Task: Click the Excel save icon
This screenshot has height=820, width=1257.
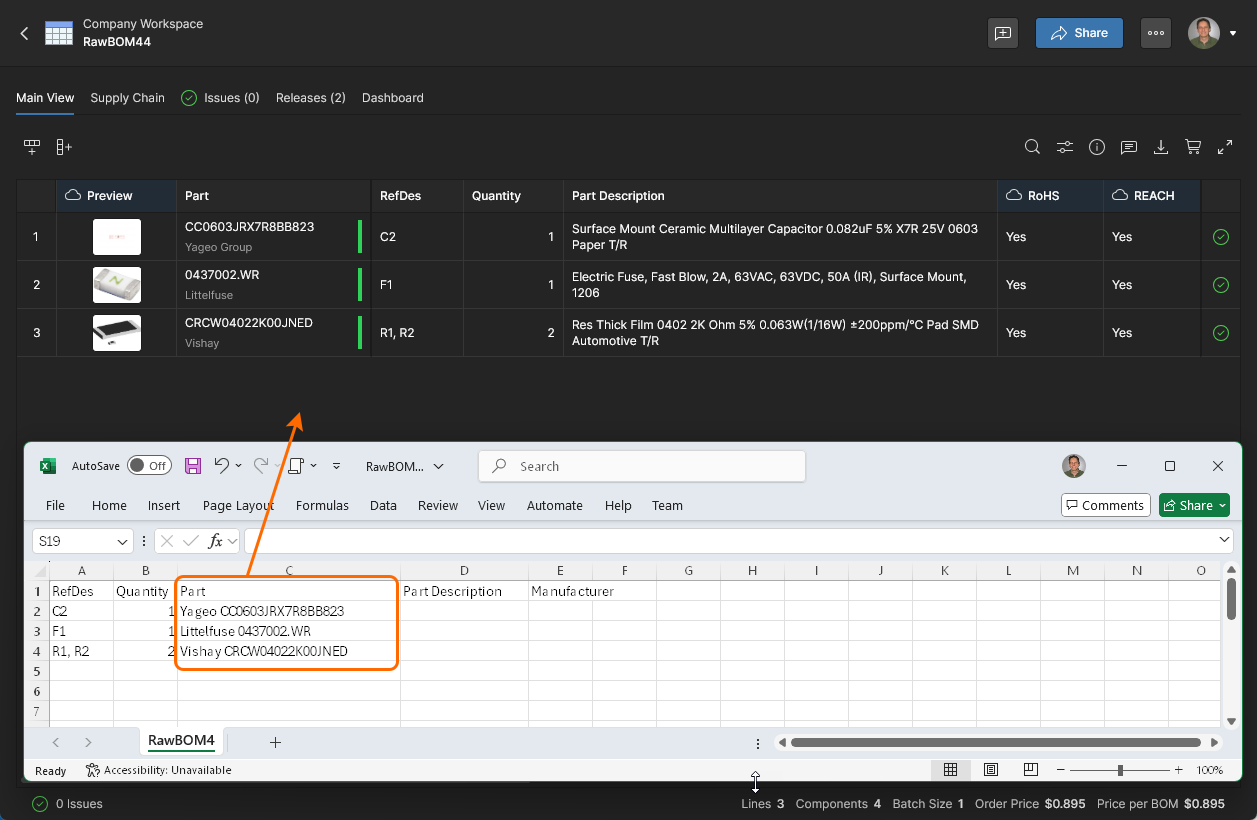Action: coord(193,466)
